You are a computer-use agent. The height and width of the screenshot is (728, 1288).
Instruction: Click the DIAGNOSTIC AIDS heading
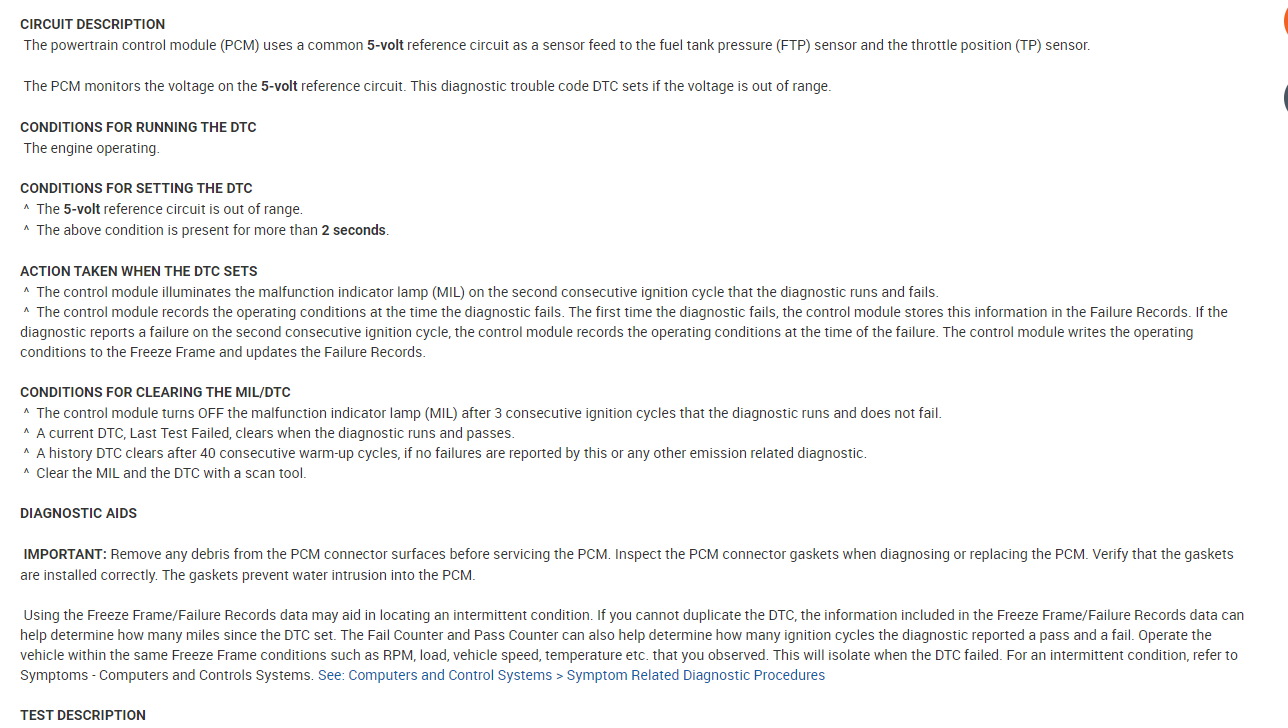point(78,513)
